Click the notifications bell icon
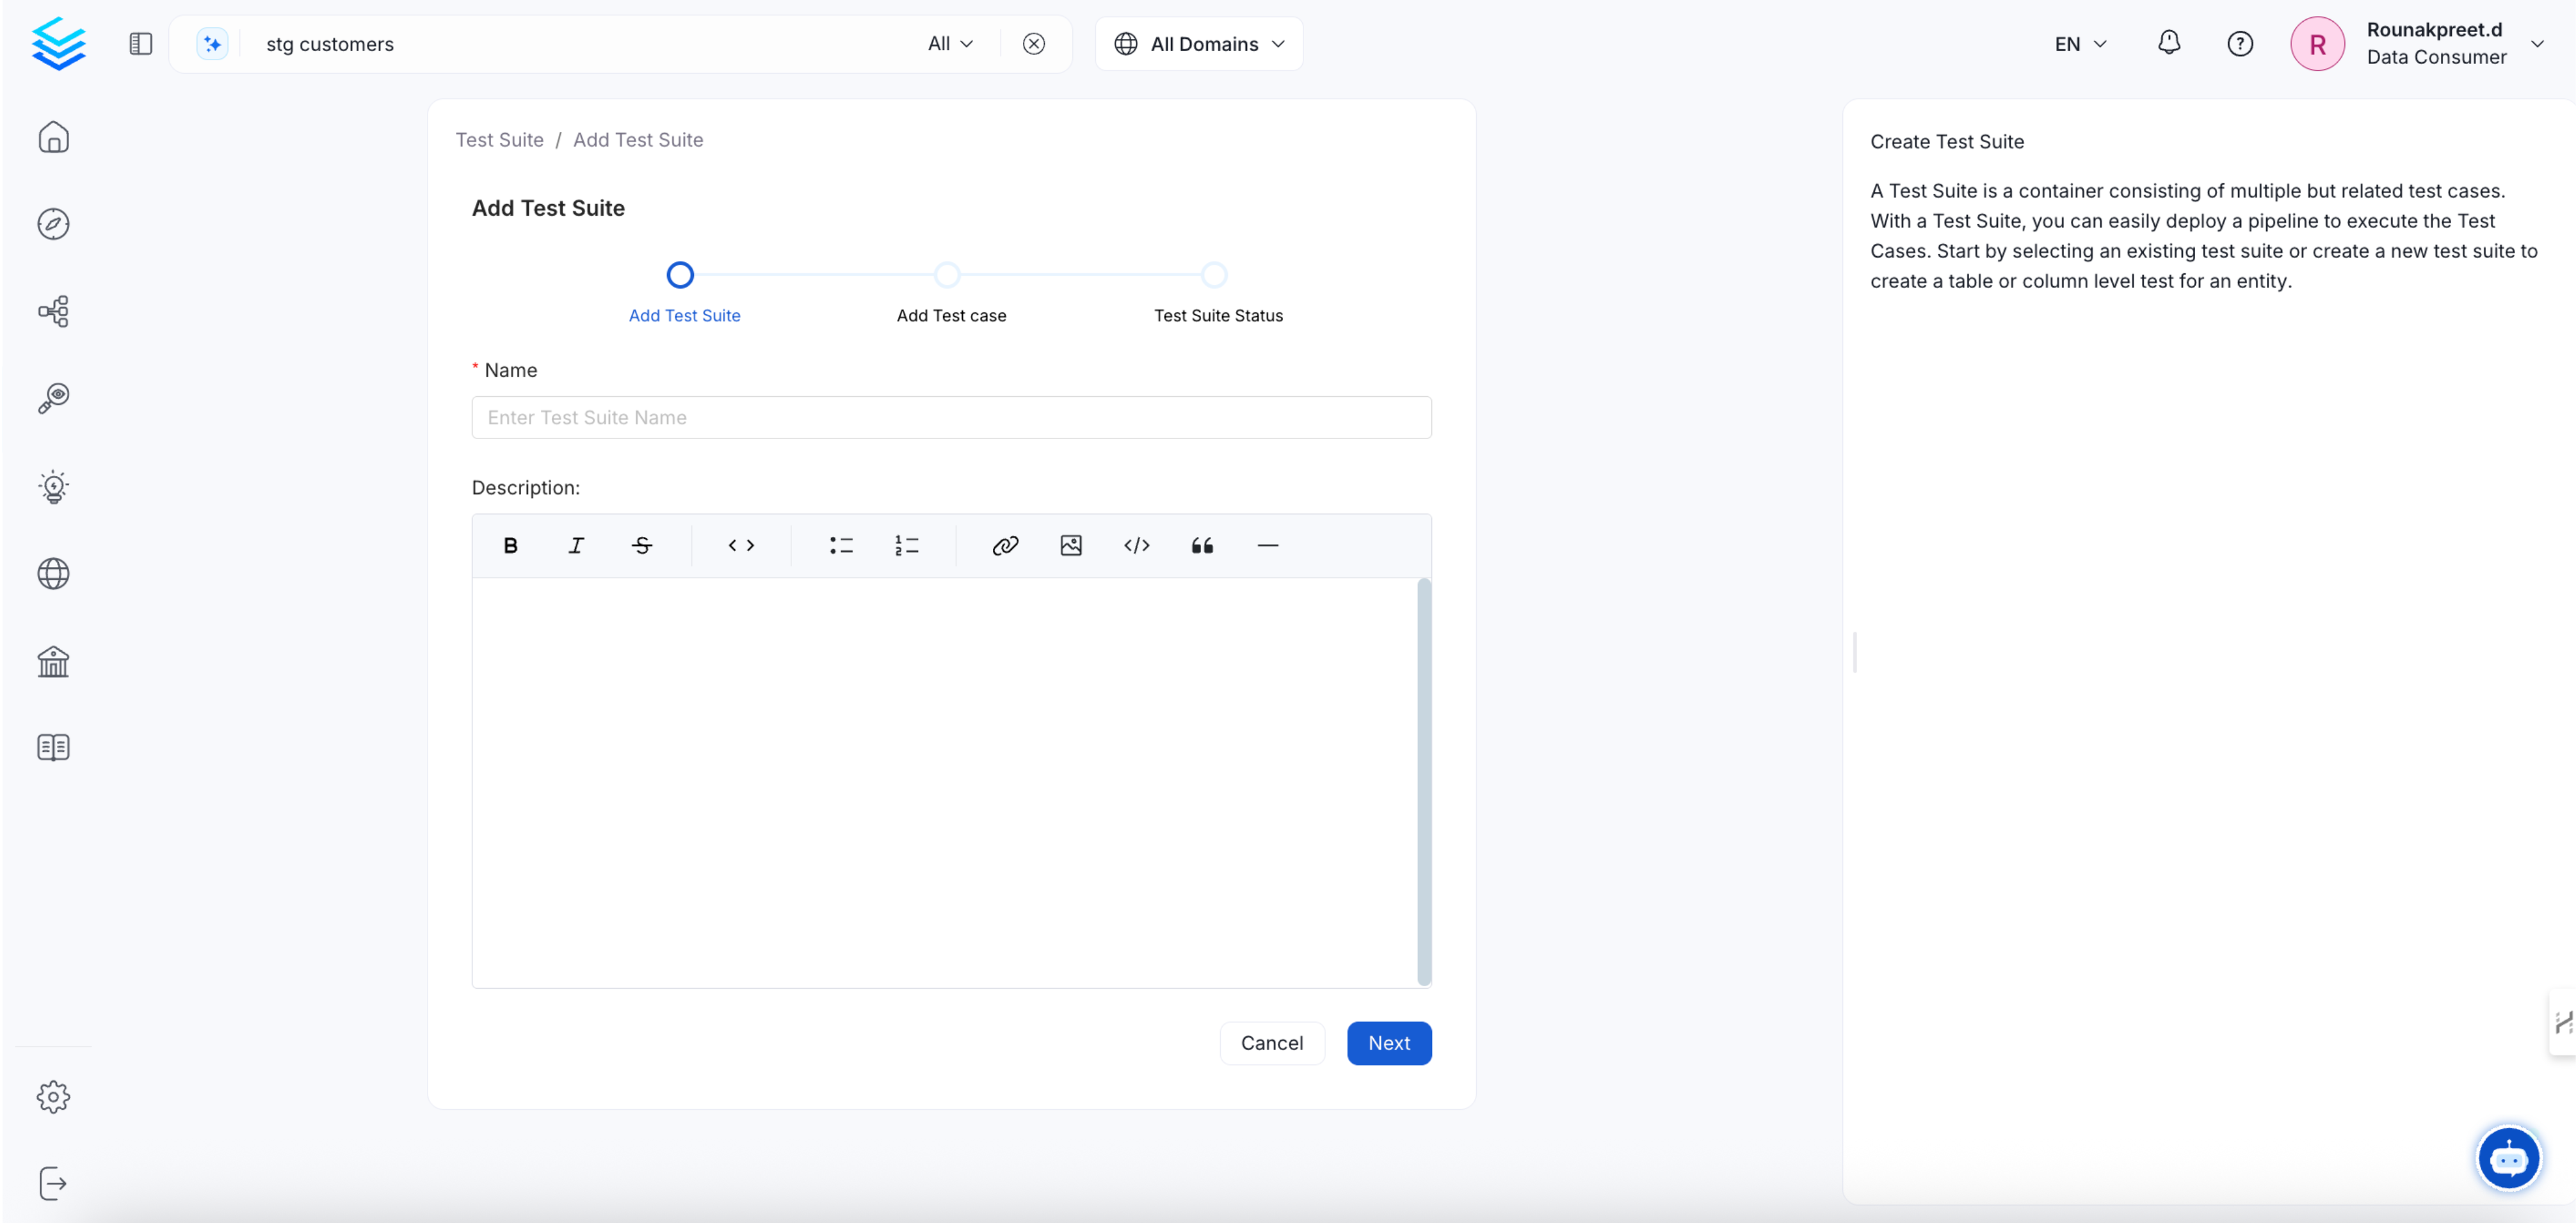This screenshot has width=2576, height=1223. [x=2169, y=43]
